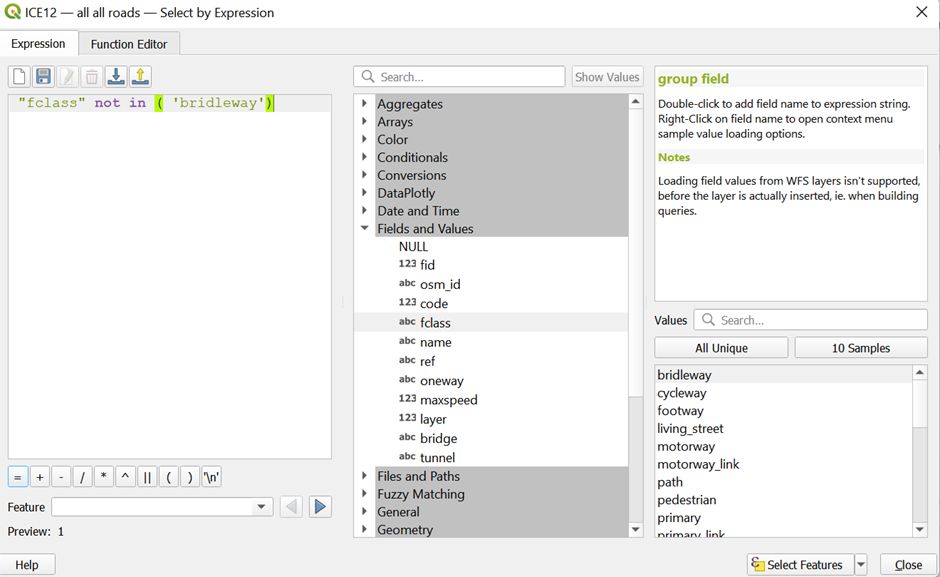The width and height of the screenshot is (940, 577).
Task: Collapse the Fields and Values group
Action: (364, 229)
